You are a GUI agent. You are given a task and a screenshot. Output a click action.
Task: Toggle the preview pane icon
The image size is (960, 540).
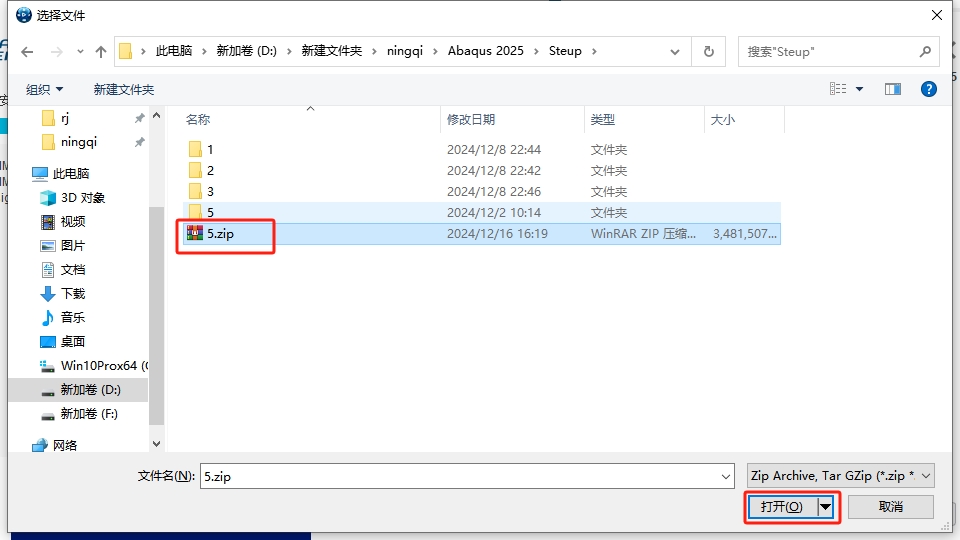click(x=893, y=89)
